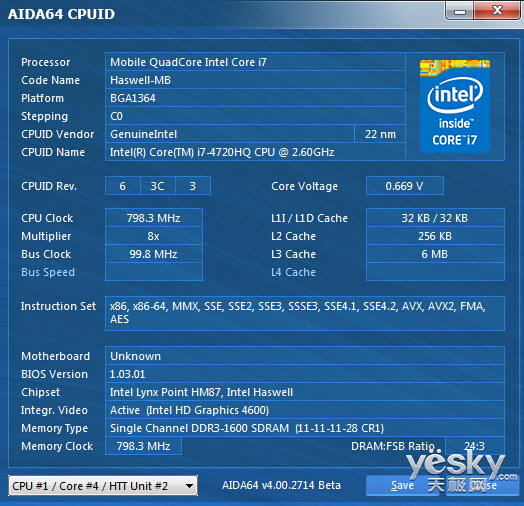Open the CPU core selector dropdown arrow
Viewport: 524px width, 506px height.
[x=189, y=486]
